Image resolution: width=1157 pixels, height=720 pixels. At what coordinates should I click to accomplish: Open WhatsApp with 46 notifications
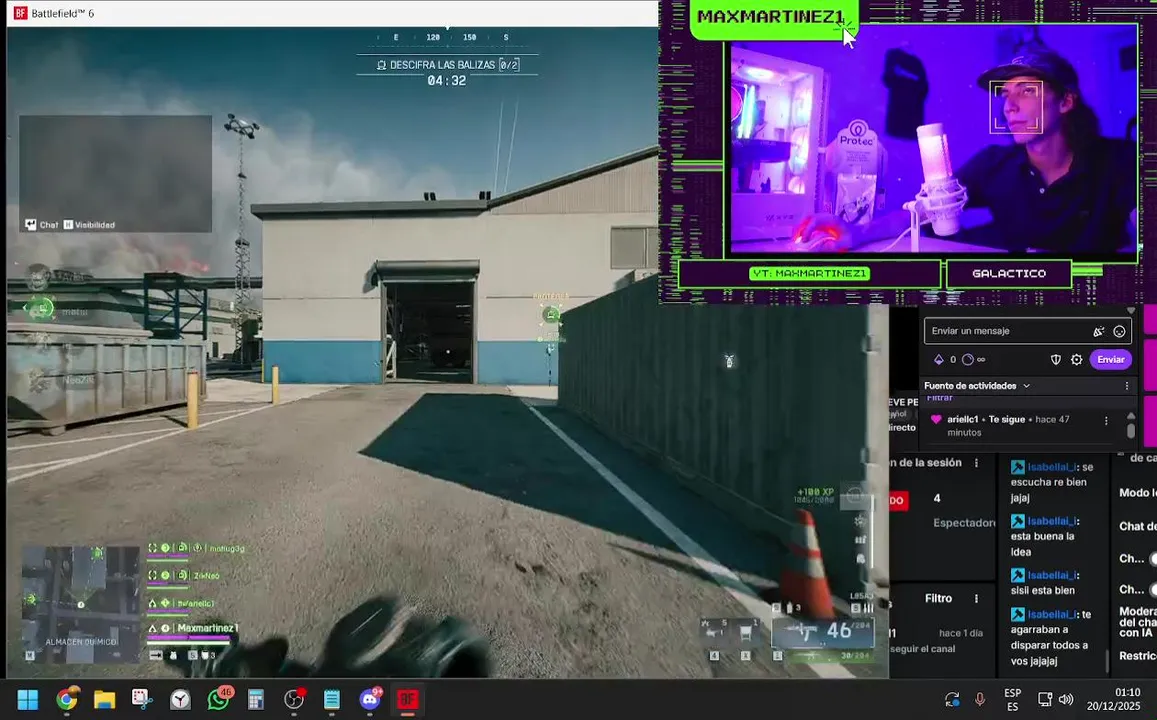point(219,698)
